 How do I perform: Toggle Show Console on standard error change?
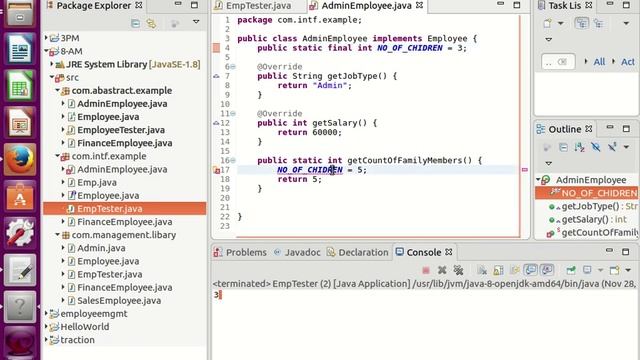(547, 270)
